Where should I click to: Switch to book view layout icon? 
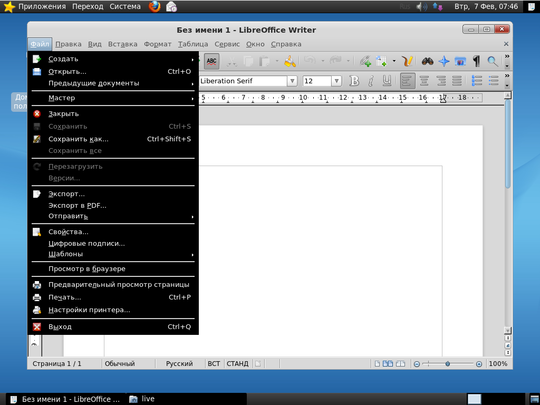tap(400, 364)
